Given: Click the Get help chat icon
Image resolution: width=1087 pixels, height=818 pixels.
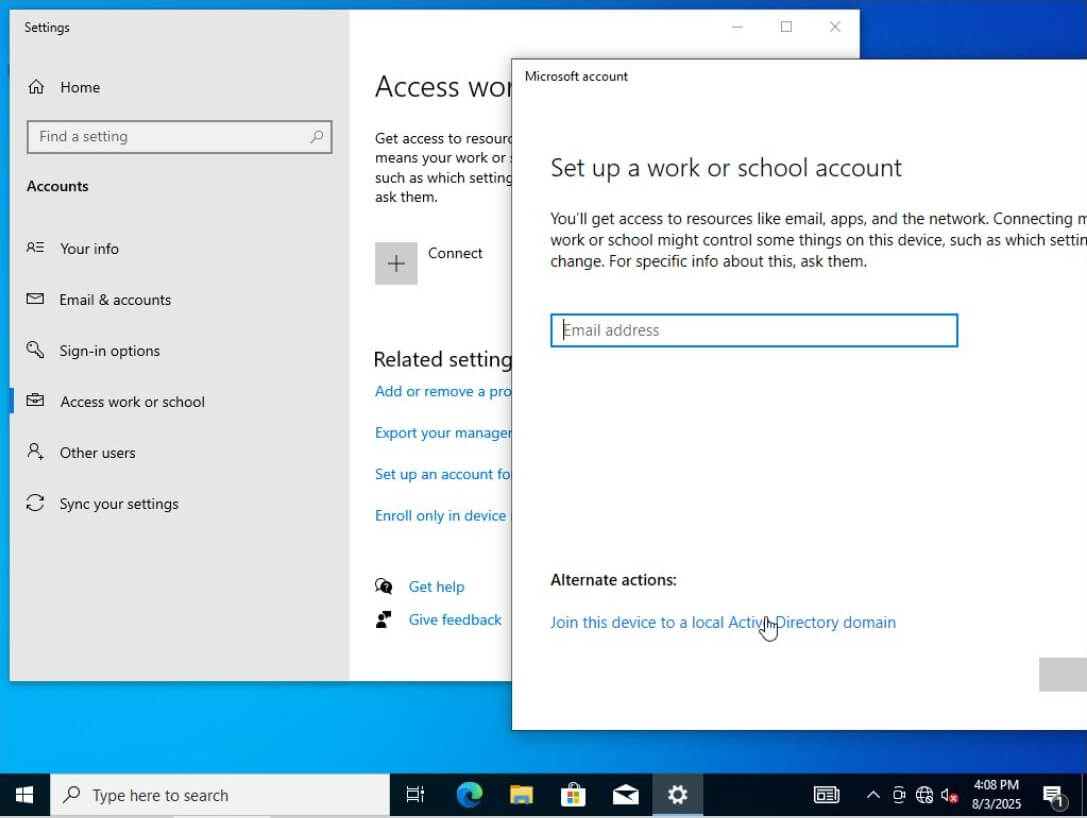Looking at the screenshot, I should [x=383, y=586].
